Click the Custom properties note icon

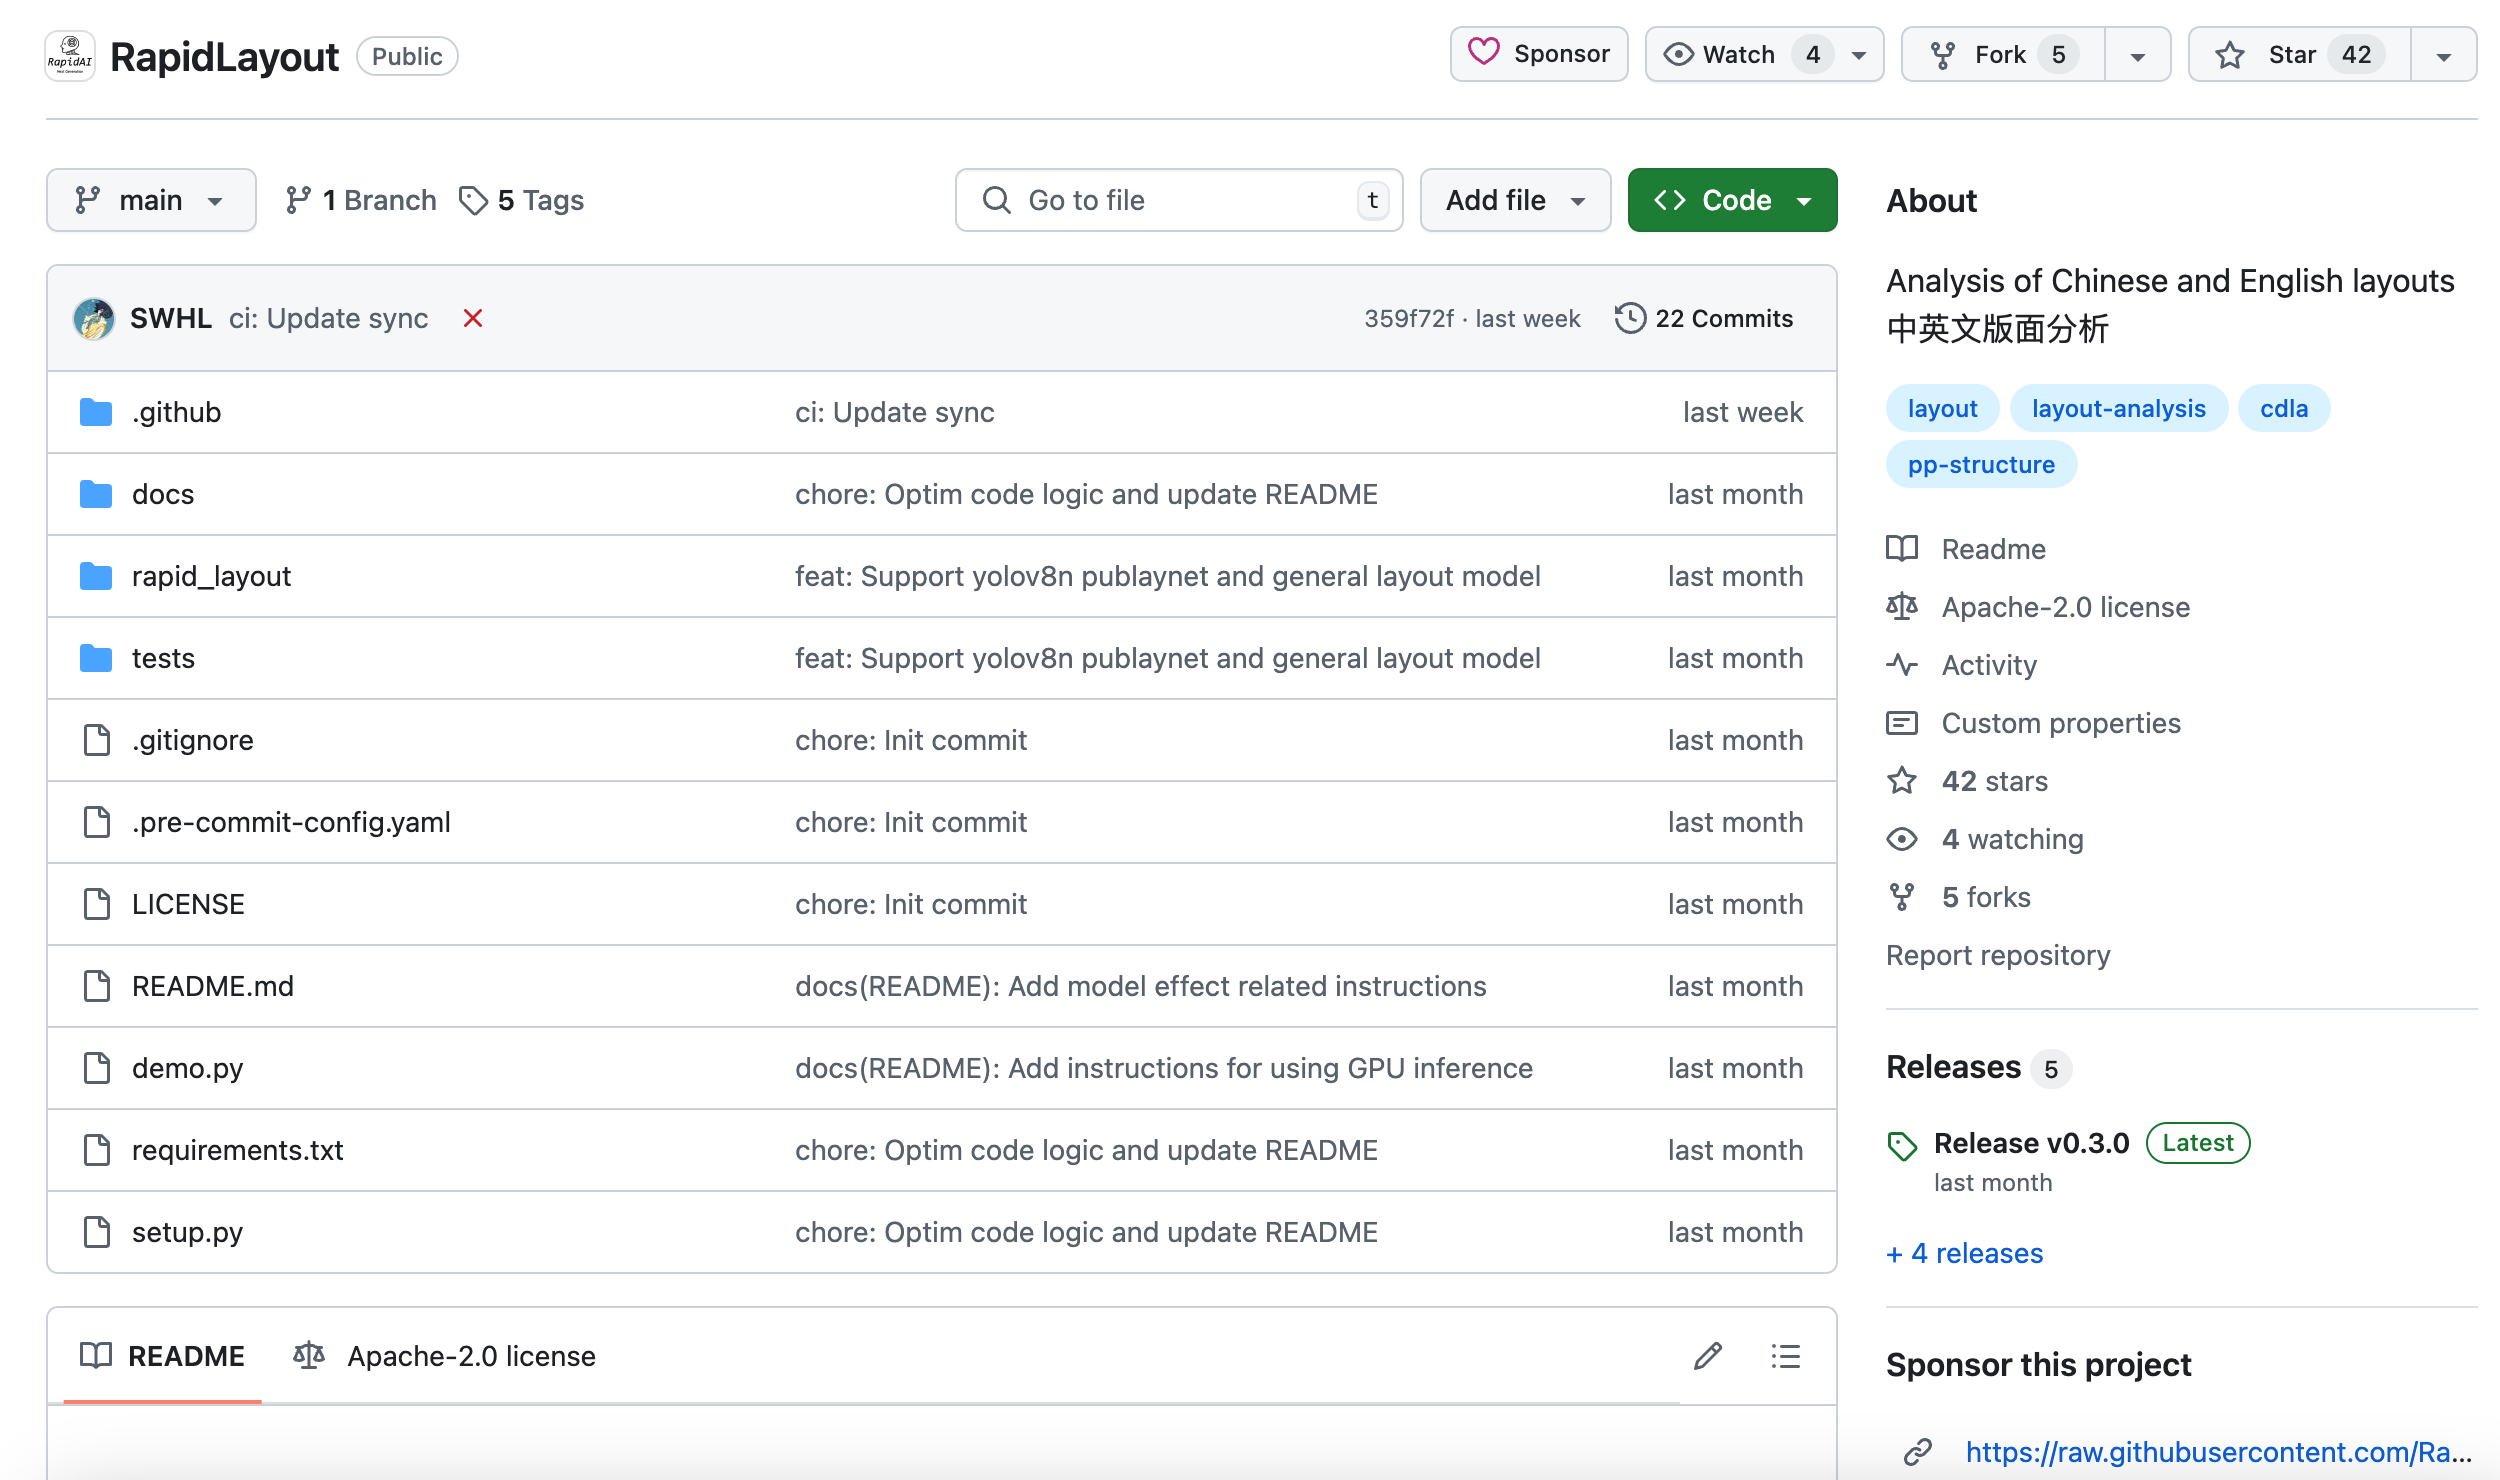1902,723
